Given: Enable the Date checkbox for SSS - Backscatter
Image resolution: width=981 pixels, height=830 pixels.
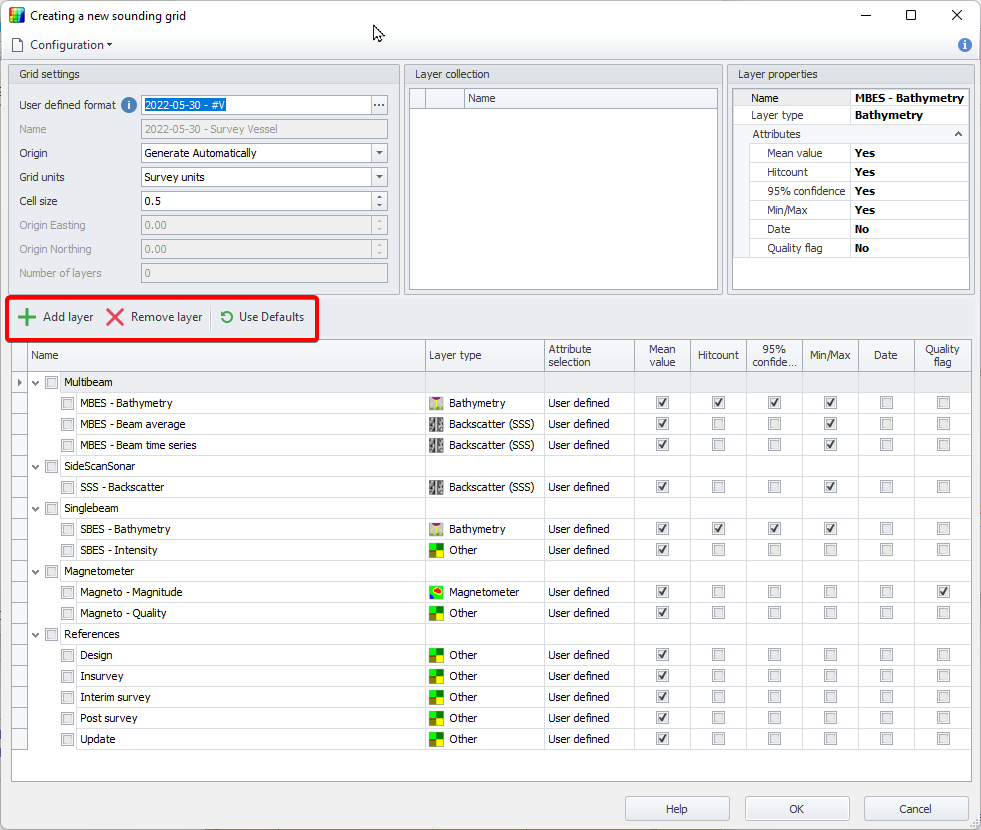Looking at the screenshot, I should tap(886, 487).
